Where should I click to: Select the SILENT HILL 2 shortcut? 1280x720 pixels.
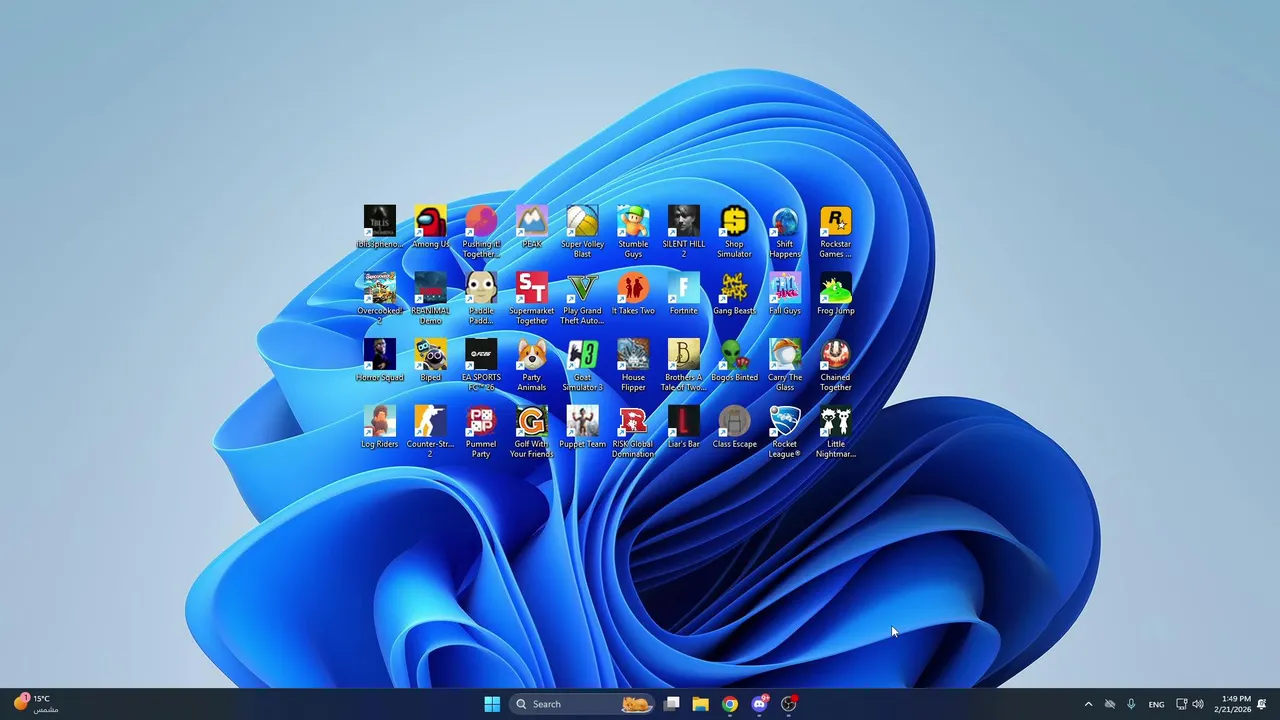point(684,232)
